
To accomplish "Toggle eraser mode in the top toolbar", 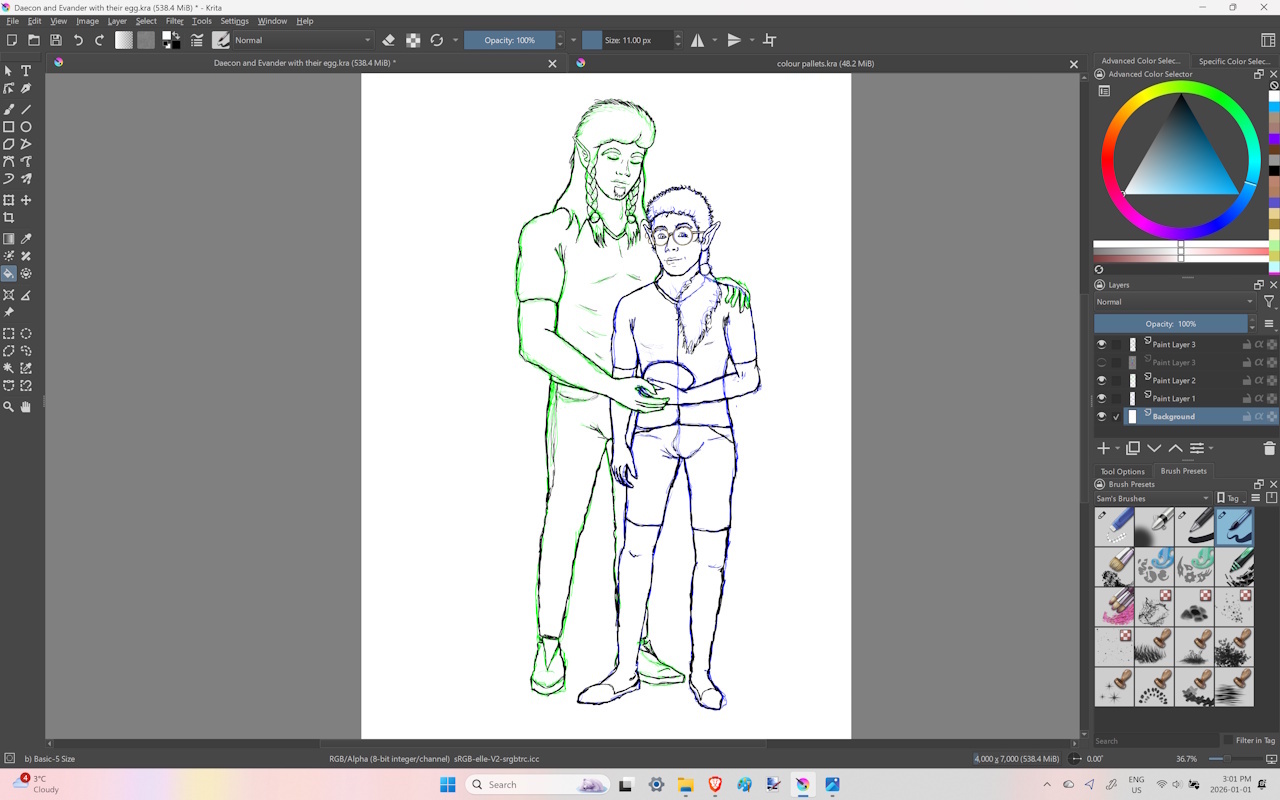I will (x=389, y=40).
